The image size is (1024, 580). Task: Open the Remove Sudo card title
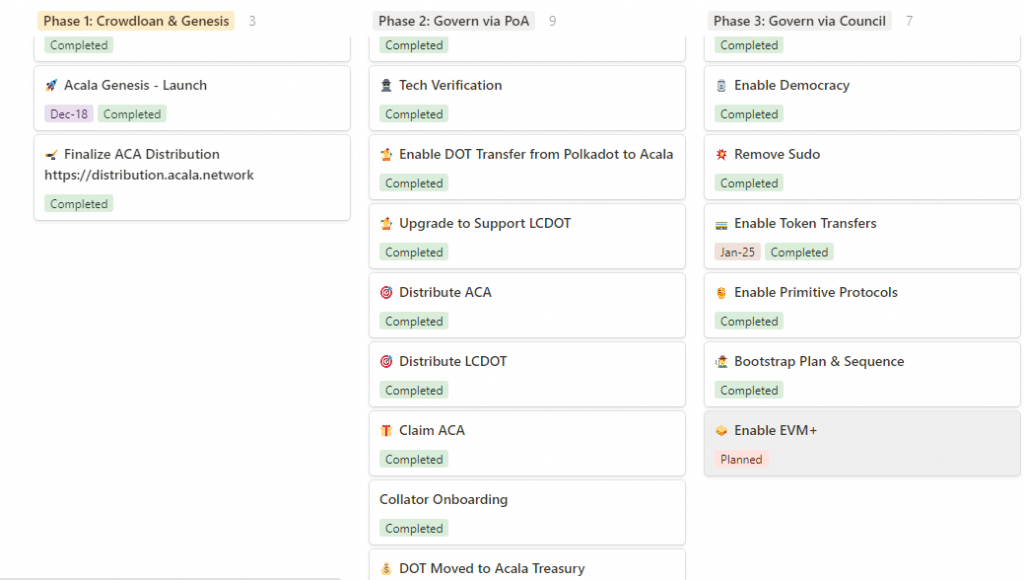point(777,155)
